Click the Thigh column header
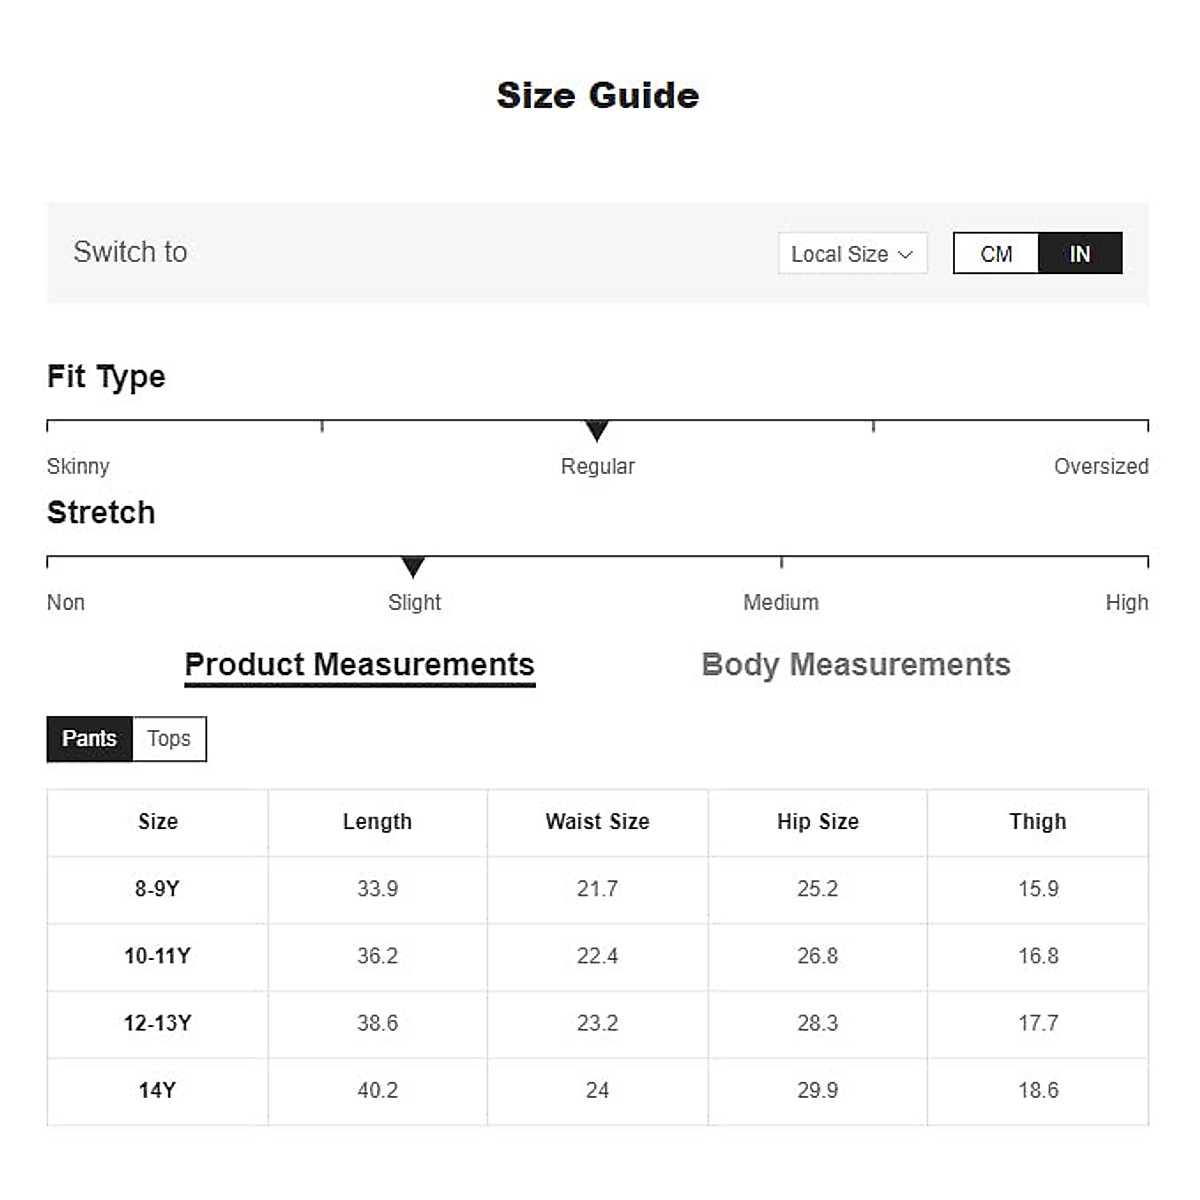The image size is (1200, 1200). click(1037, 822)
